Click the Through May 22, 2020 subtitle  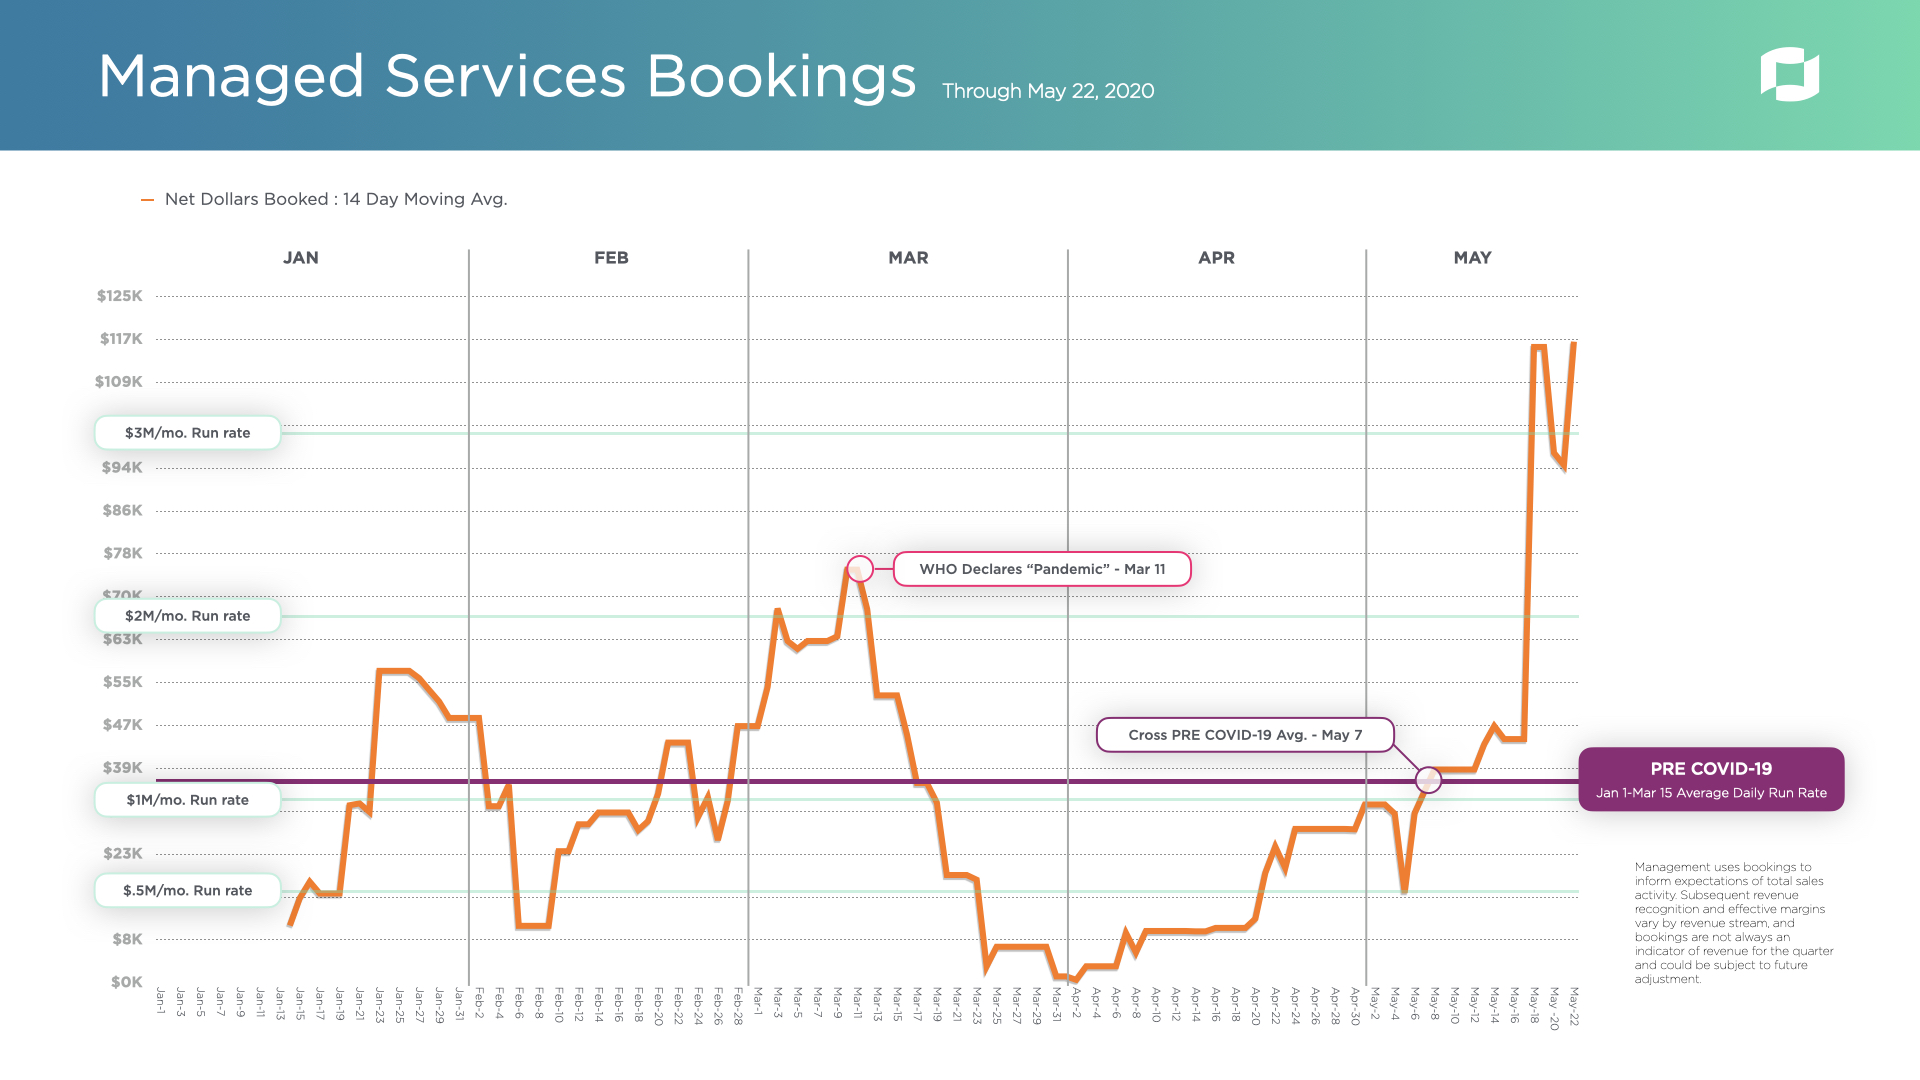point(1047,91)
